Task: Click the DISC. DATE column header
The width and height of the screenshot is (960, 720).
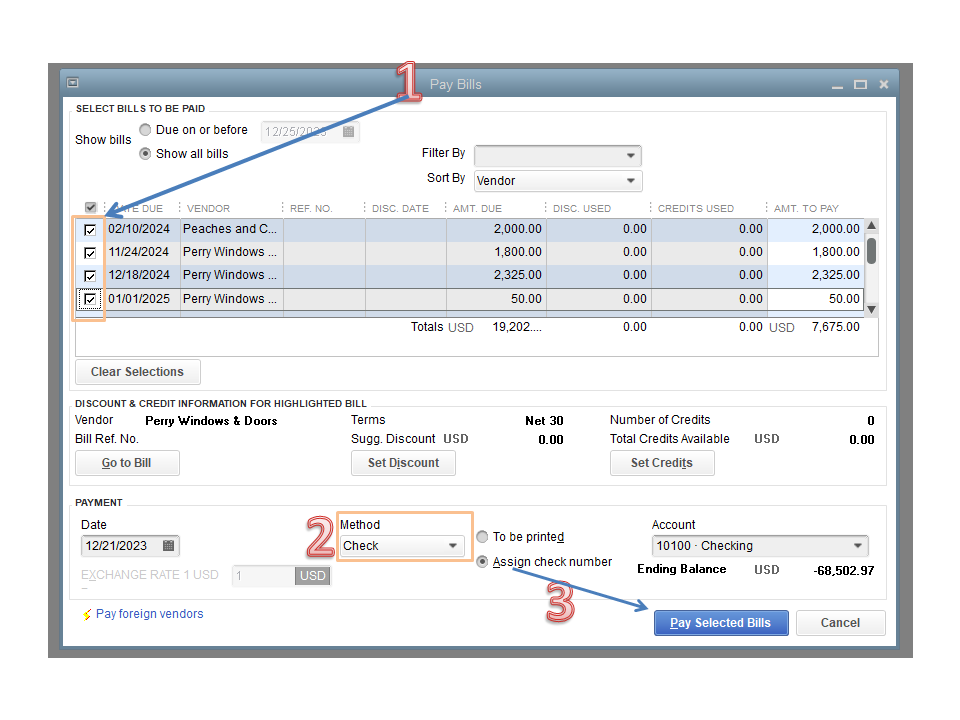Action: point(400,208)
